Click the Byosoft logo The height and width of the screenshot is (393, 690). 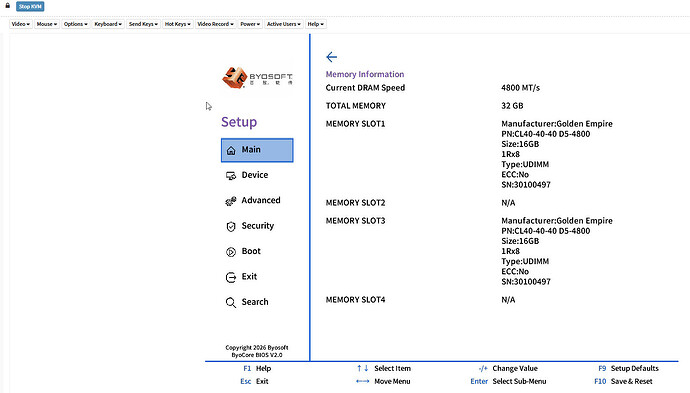(x=257, y=77)
